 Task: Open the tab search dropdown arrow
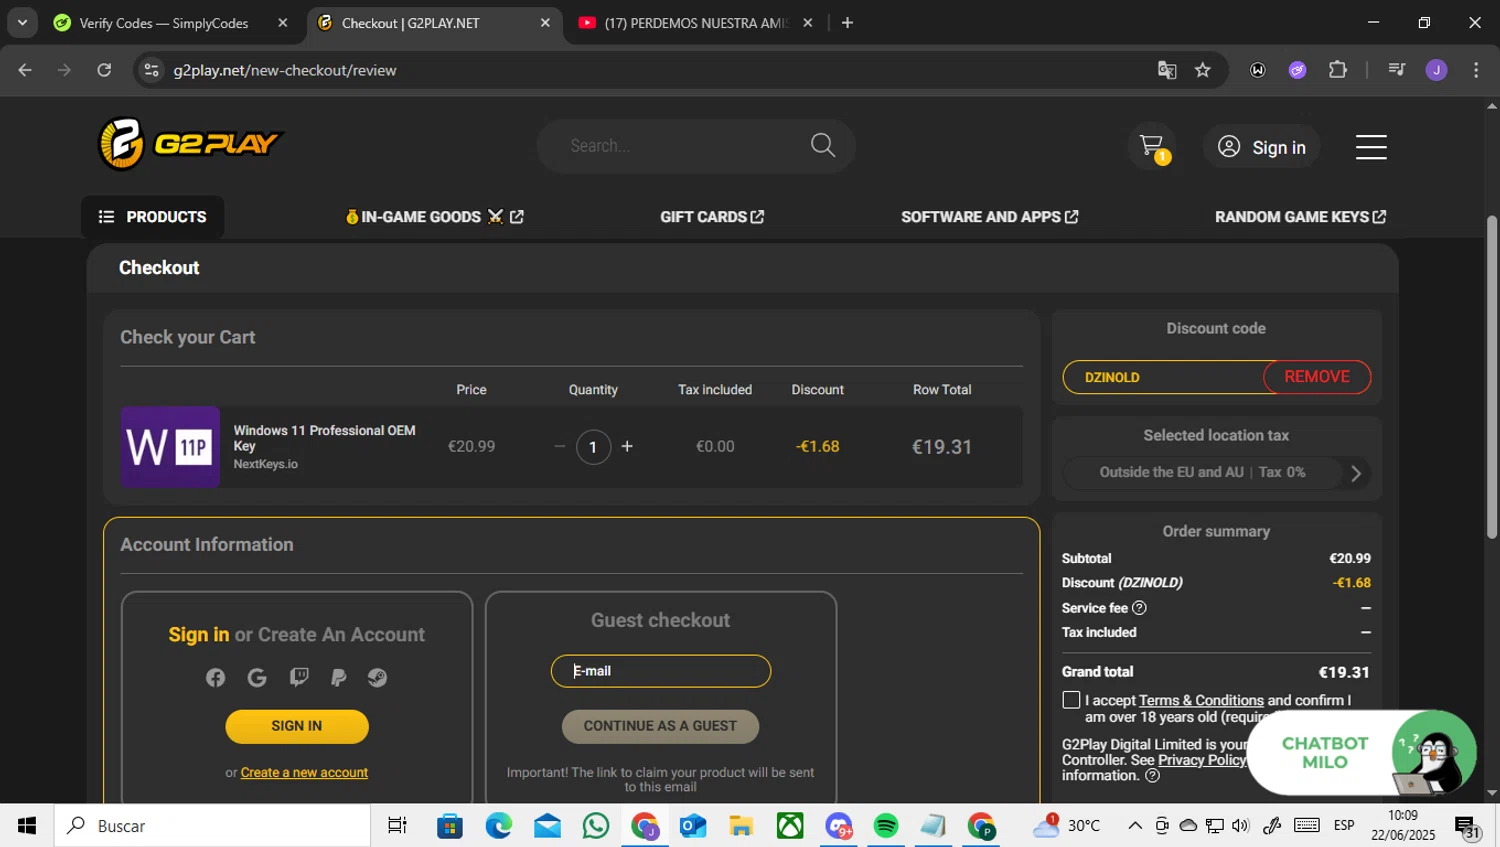point(22,22)
